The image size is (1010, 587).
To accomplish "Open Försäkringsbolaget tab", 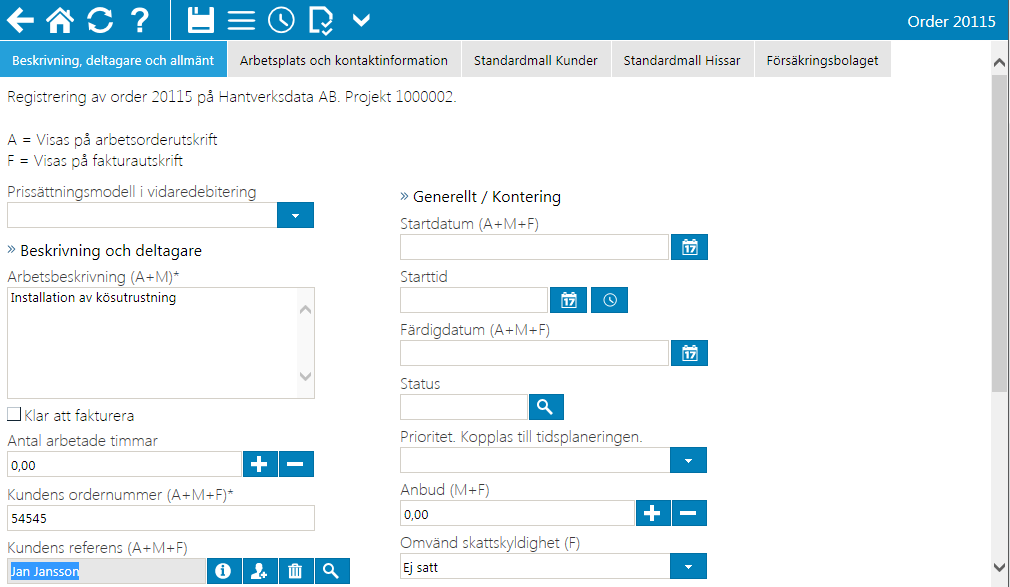I will [x=823, y=60].
